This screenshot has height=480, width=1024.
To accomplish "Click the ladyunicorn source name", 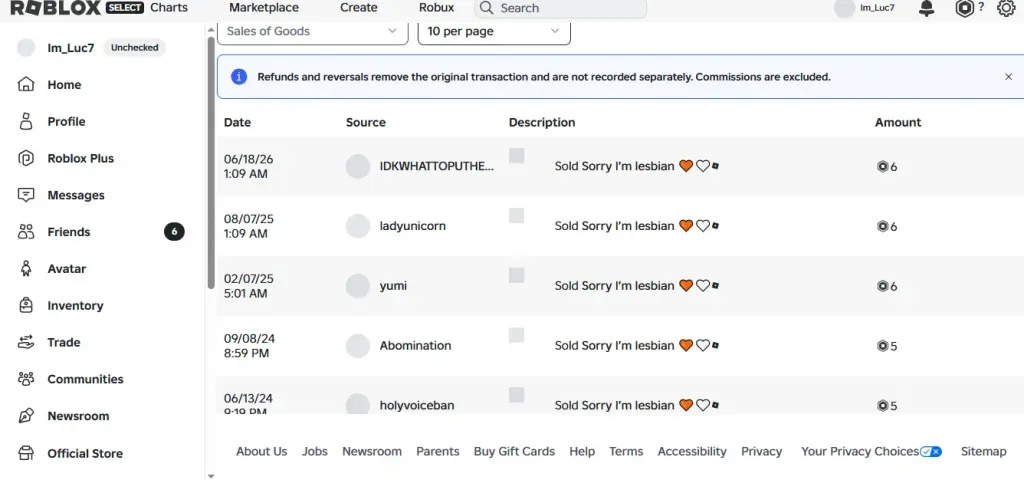I will click(413, 226).
